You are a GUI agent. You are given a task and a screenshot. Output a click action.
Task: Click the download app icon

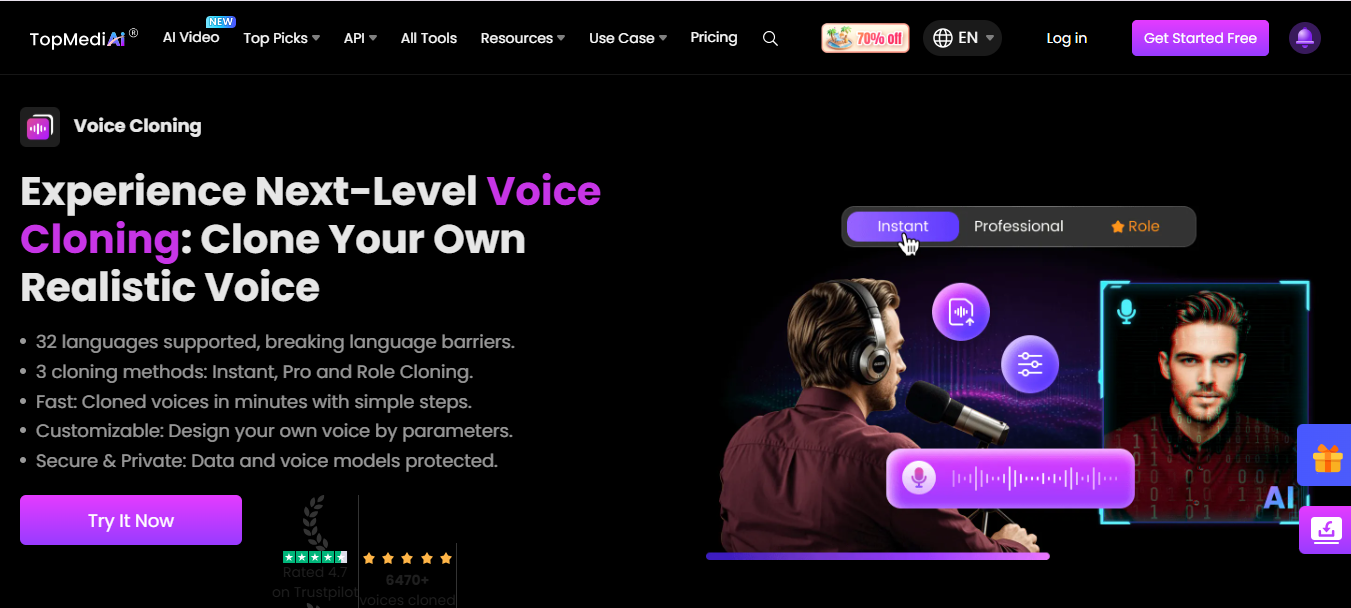coord(1326,529)
